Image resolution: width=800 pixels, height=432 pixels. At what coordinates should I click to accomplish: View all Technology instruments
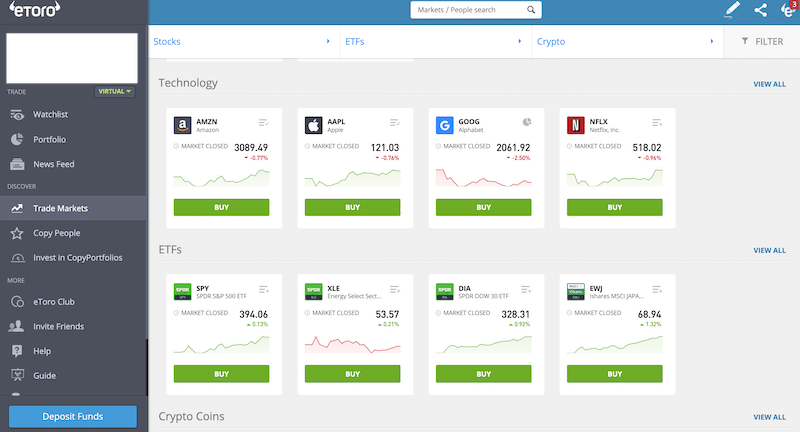point(769,84)
